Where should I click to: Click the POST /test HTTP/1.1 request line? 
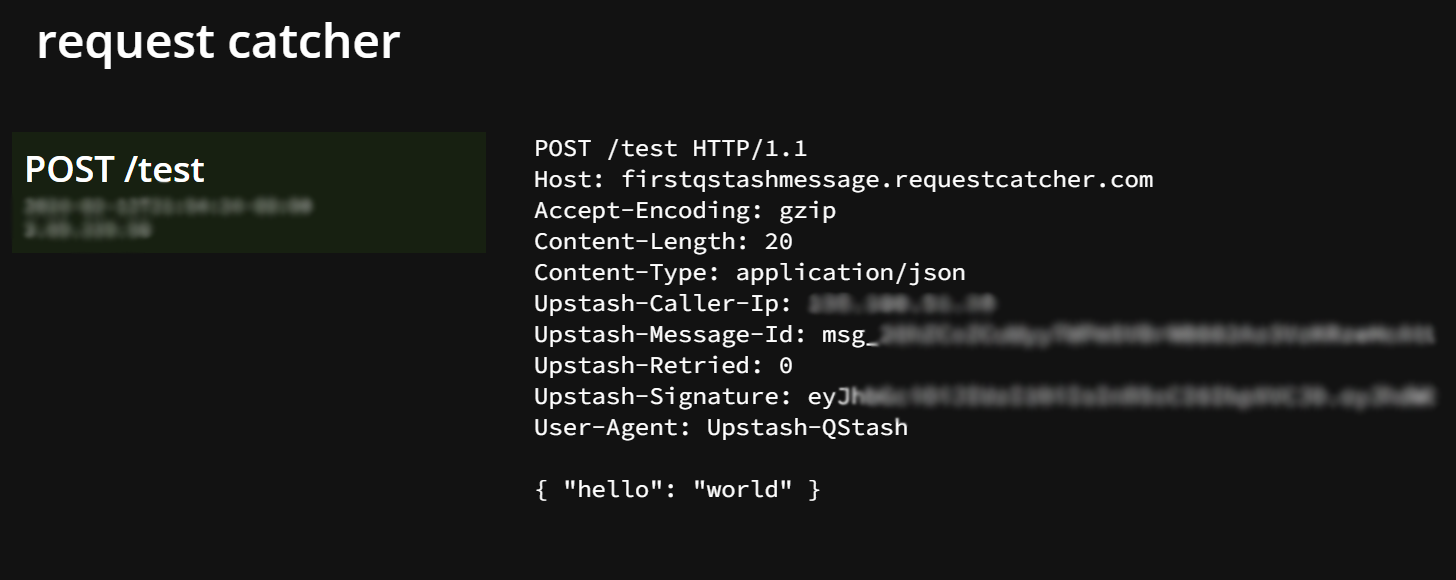click(x=670, y=149)
